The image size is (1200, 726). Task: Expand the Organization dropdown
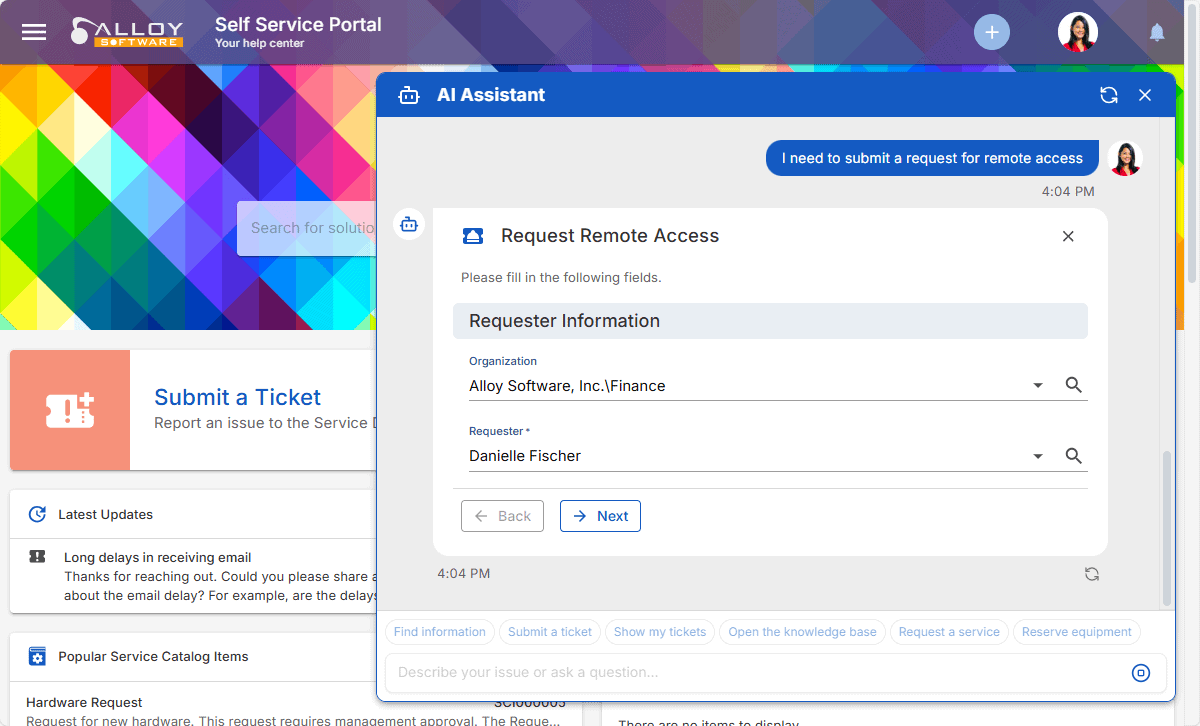1038,386
